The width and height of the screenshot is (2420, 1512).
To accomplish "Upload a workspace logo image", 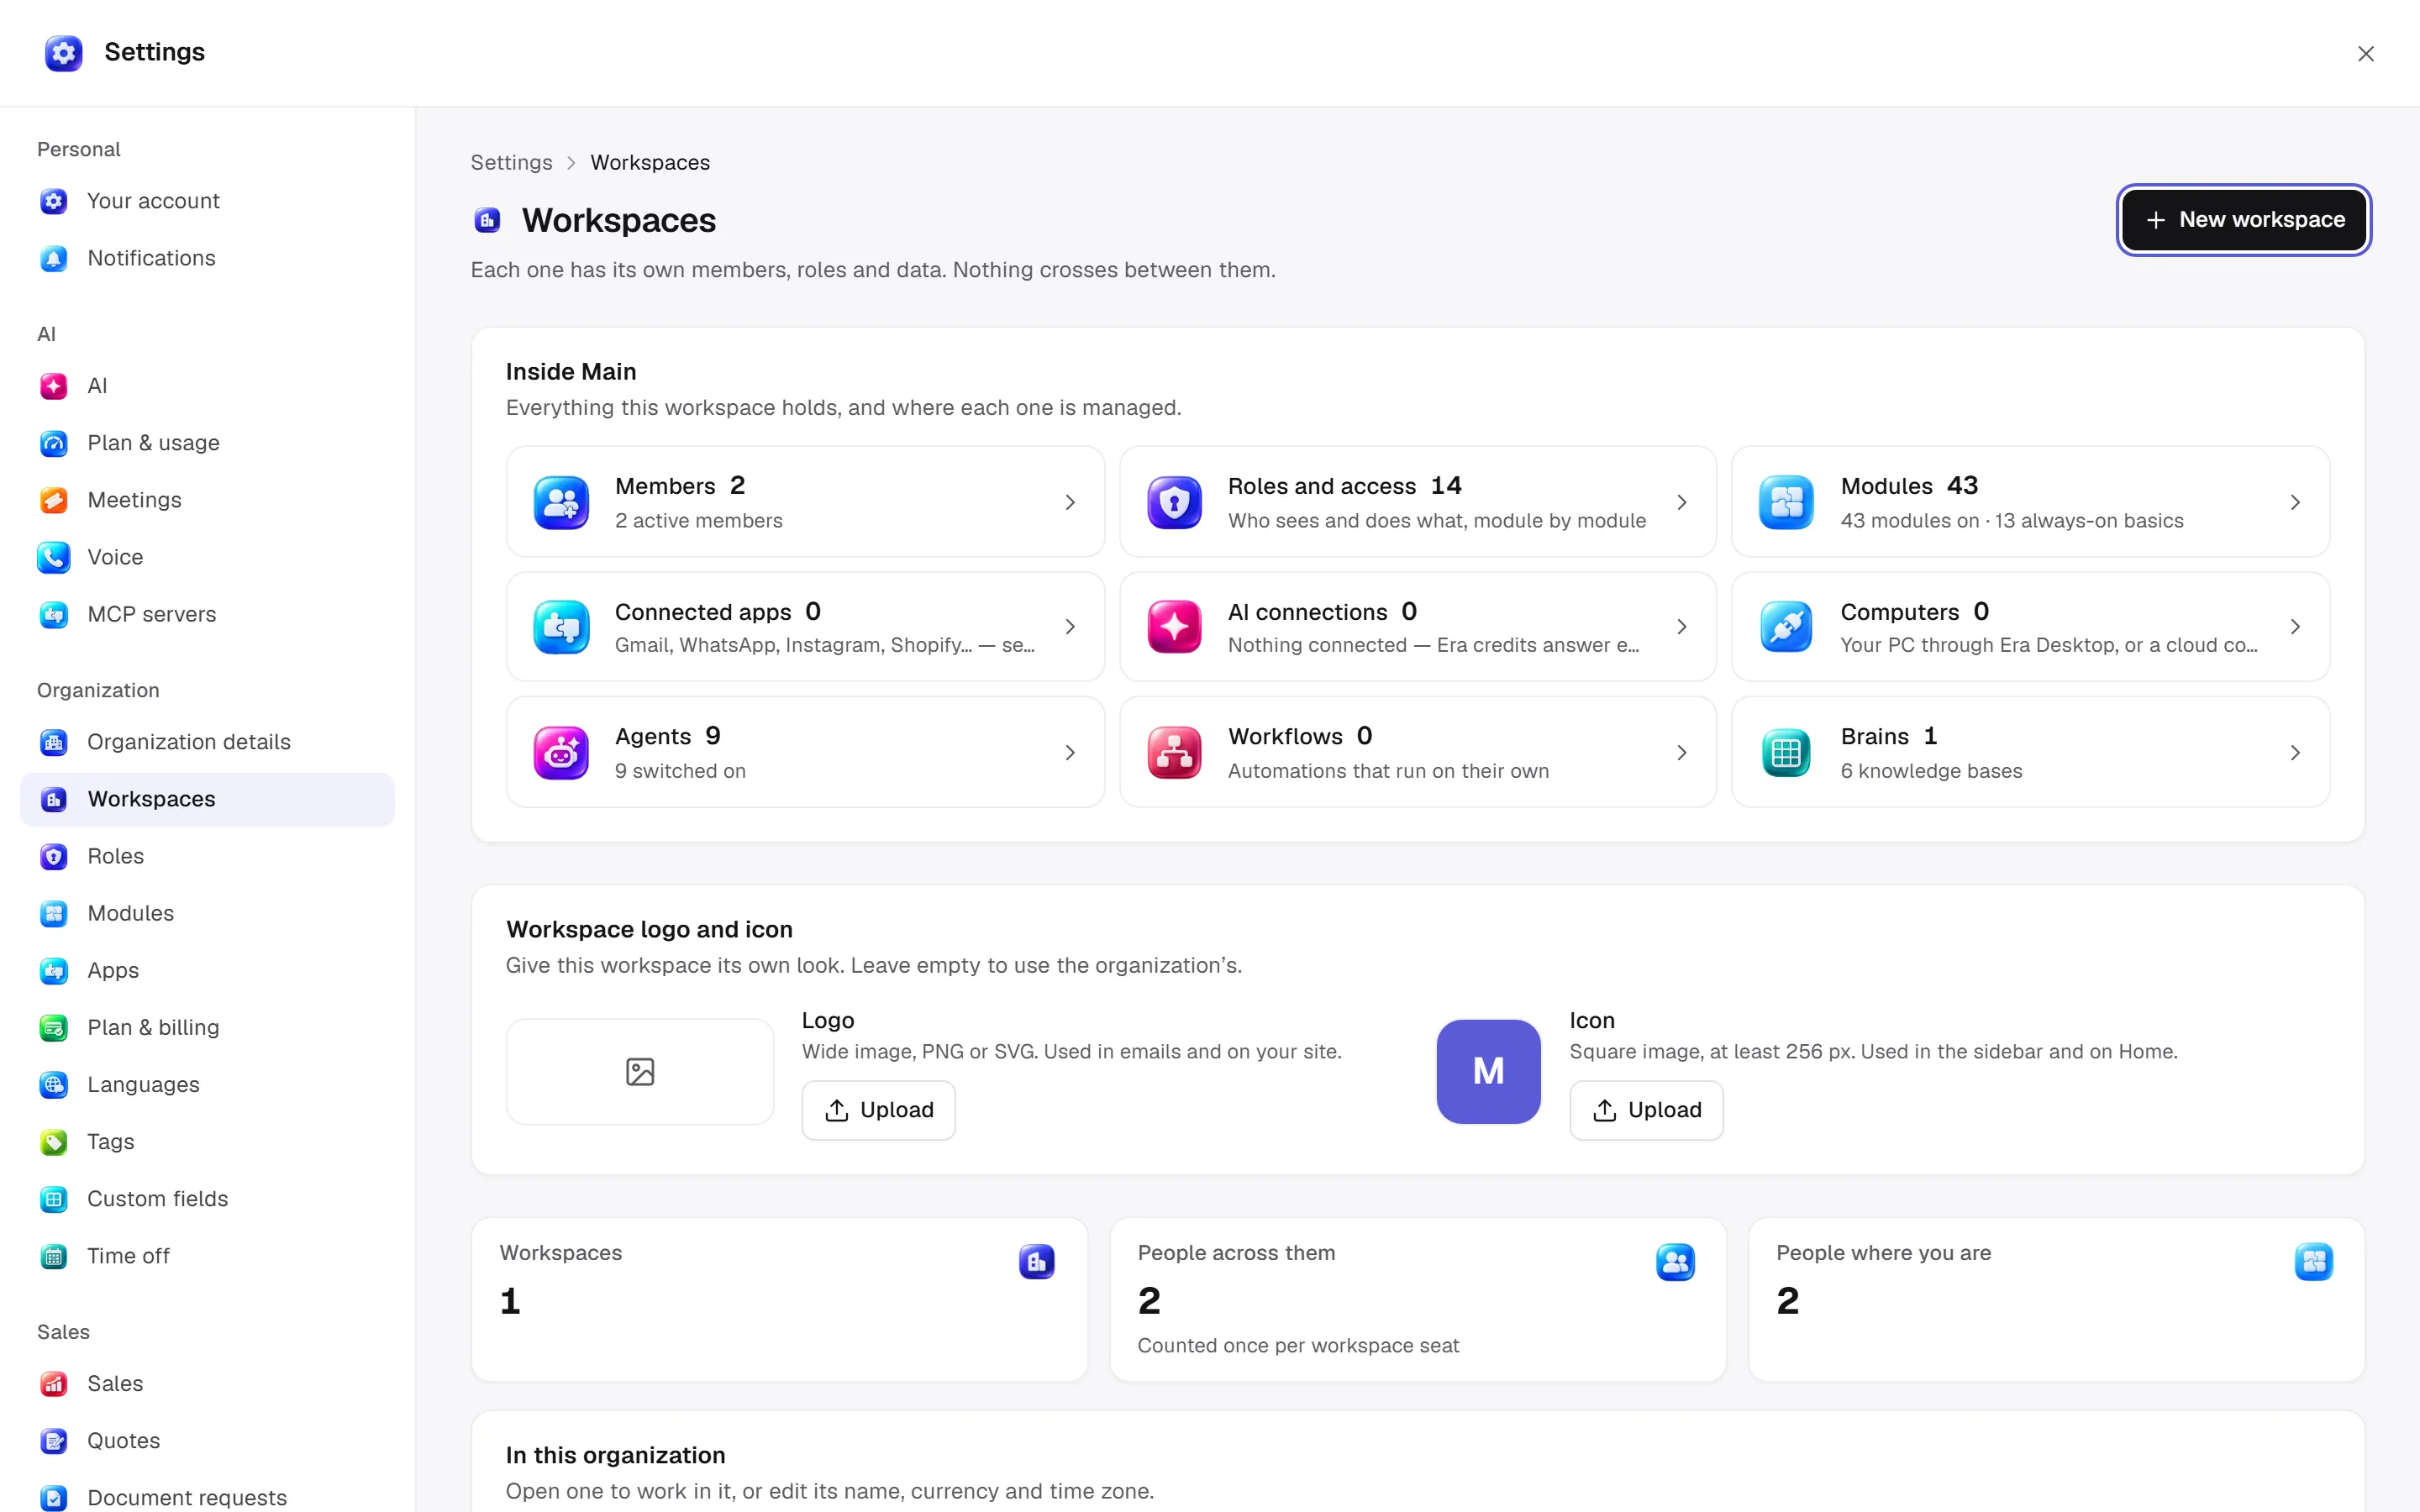I will click(x=878, y=1110).
